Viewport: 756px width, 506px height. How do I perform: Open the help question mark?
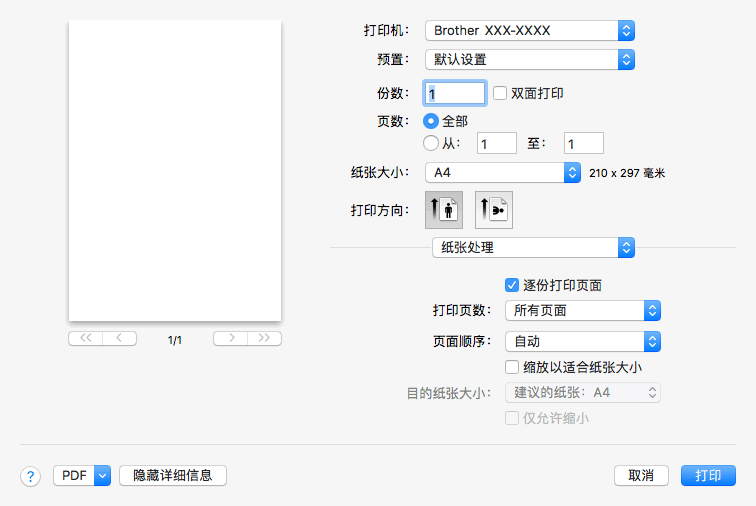[31, 476]
